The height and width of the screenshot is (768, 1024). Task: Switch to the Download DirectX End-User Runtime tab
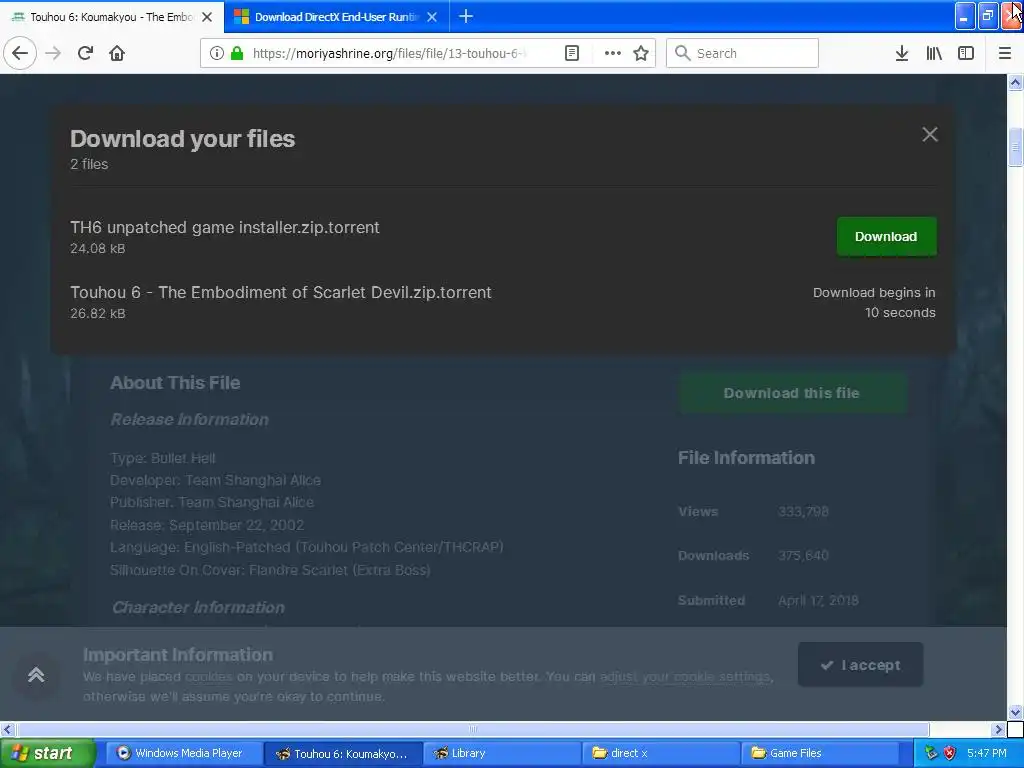(x=336, y=17)
